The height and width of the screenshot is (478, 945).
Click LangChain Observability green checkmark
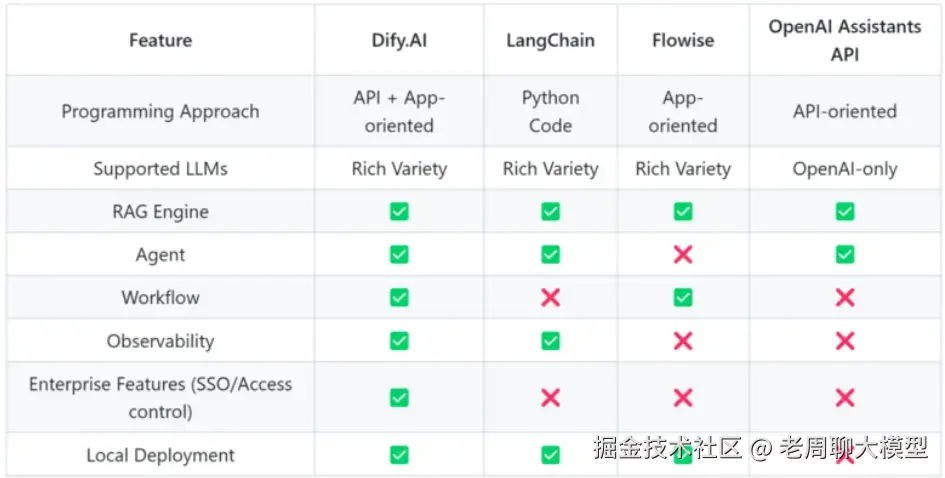click(550, 341)
